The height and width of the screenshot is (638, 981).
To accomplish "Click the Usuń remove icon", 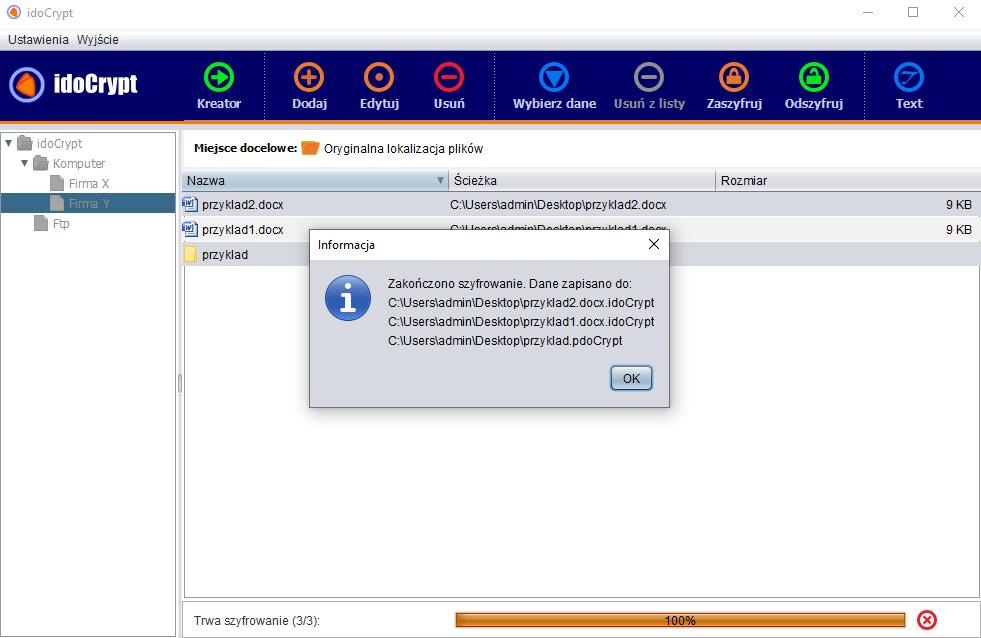I will pyautogui.click(x=449, y=78).
